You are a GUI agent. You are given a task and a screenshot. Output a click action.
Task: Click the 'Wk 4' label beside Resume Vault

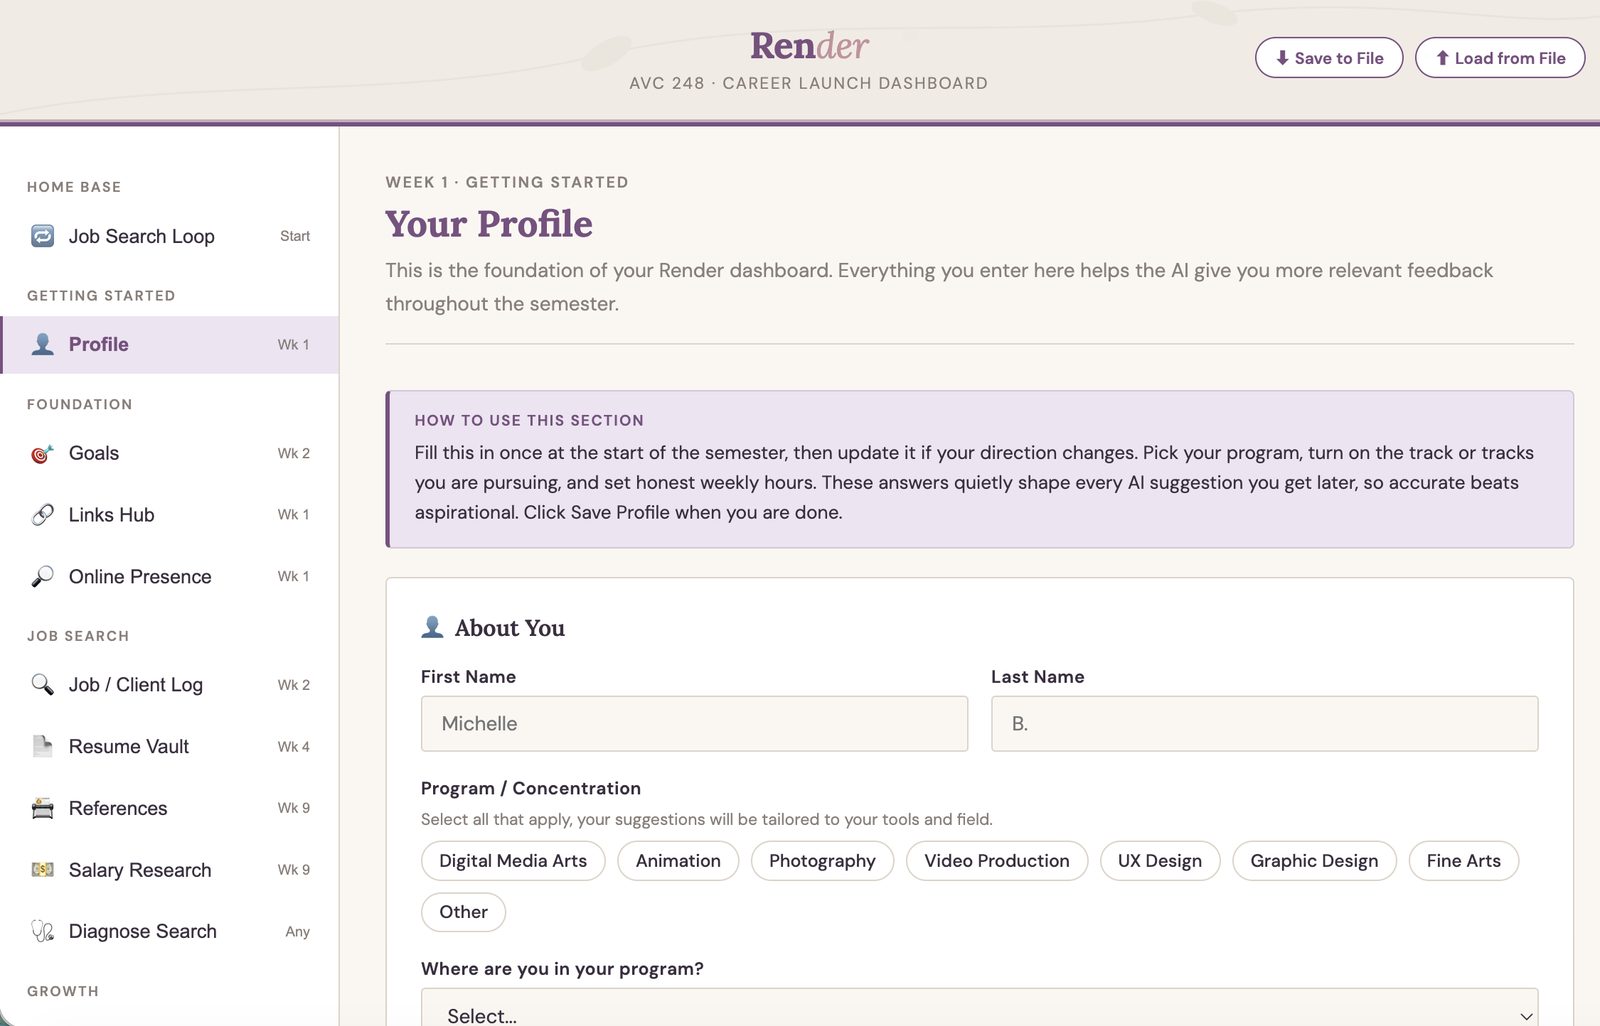tap(293, 747)
